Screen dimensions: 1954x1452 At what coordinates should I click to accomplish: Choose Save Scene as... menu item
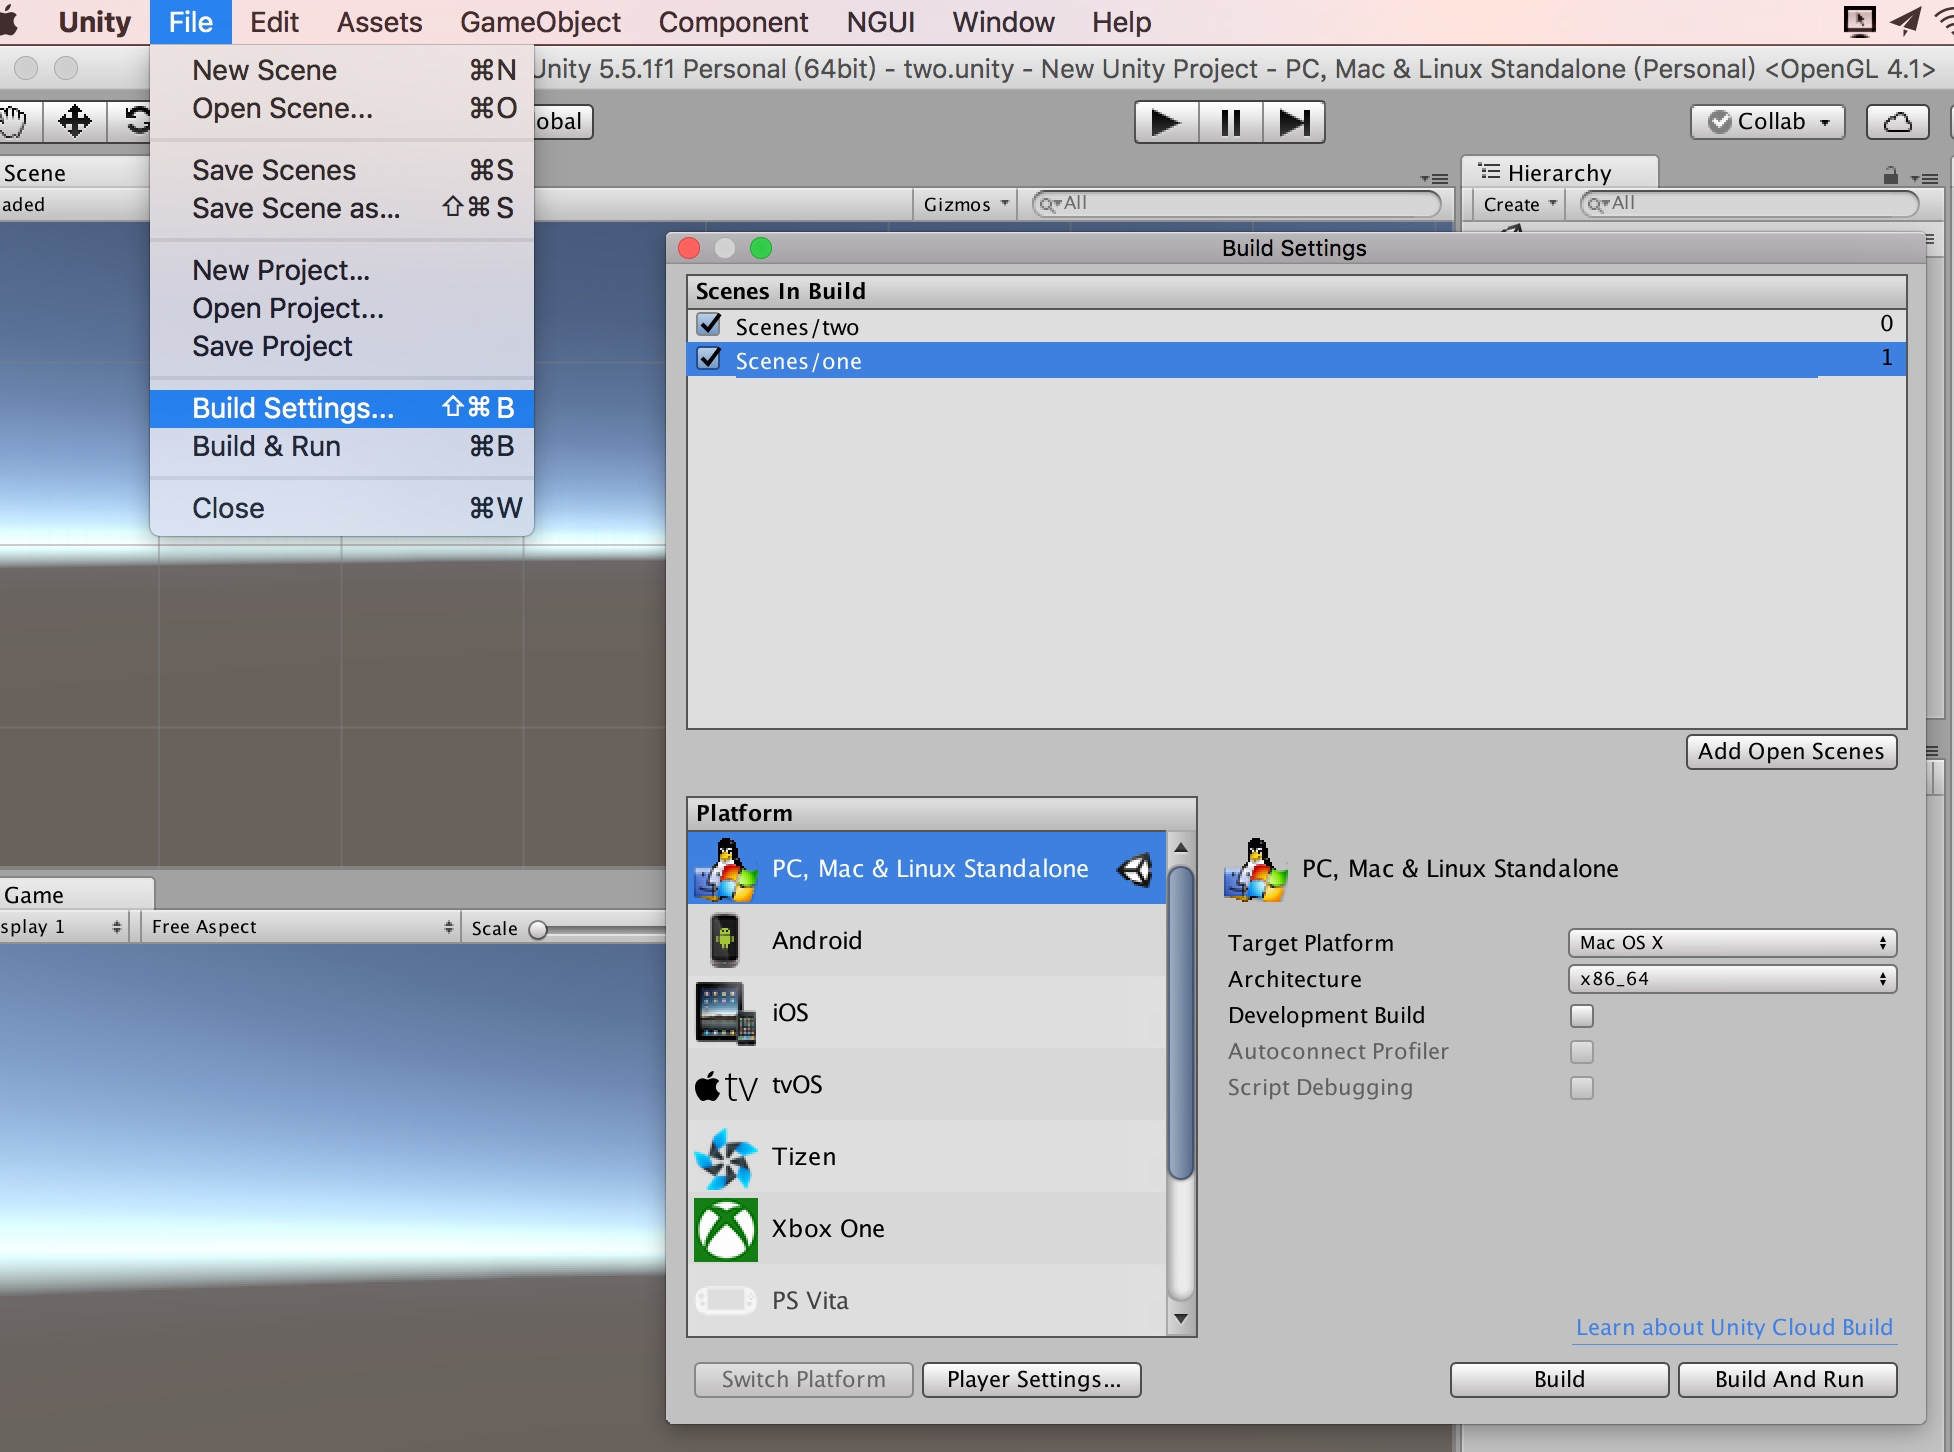coord(342,208)
